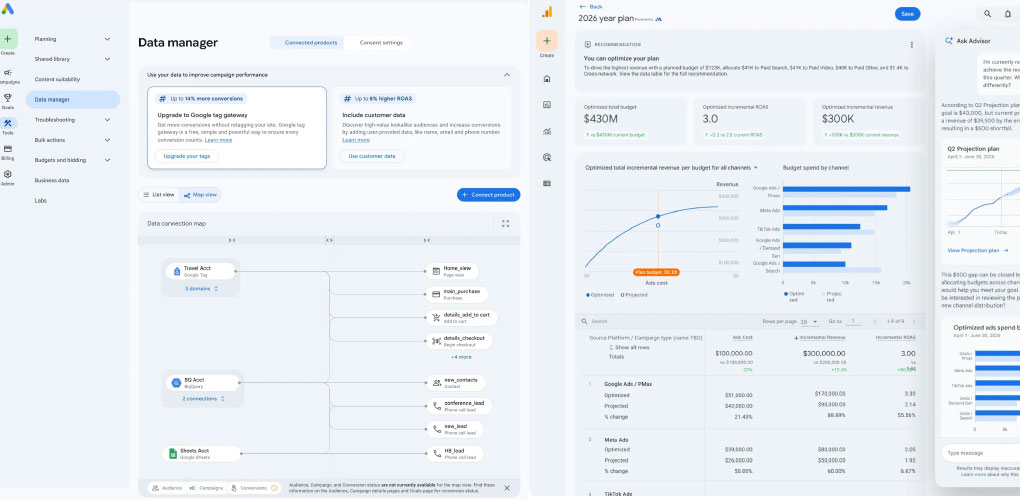Click the Google Ads logo
Screen dimensions: 1020x500
[x=7, y=8]
